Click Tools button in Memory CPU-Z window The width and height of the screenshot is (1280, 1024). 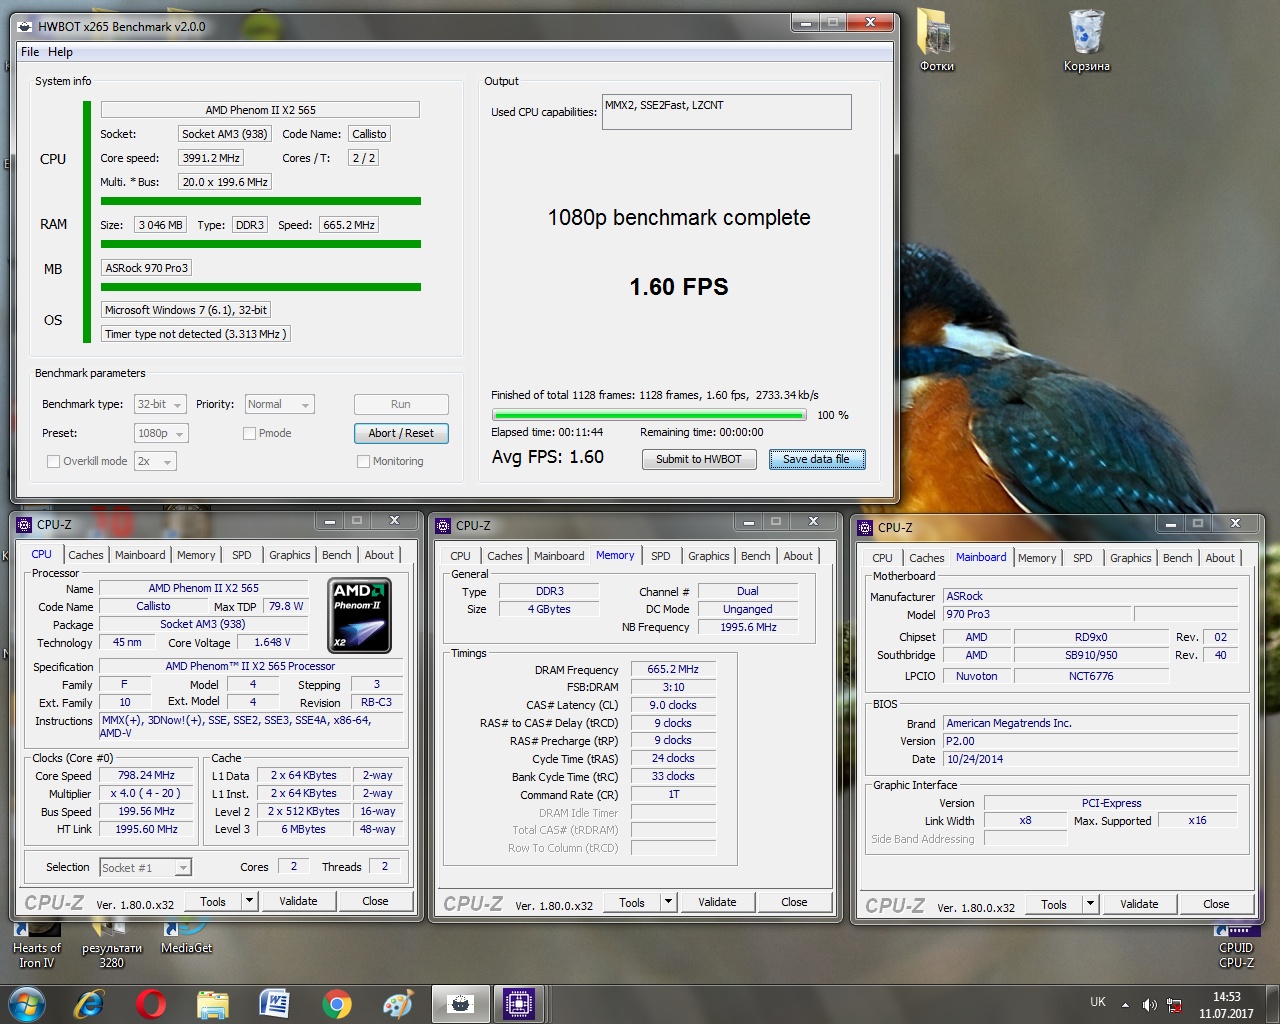(632, 902)
